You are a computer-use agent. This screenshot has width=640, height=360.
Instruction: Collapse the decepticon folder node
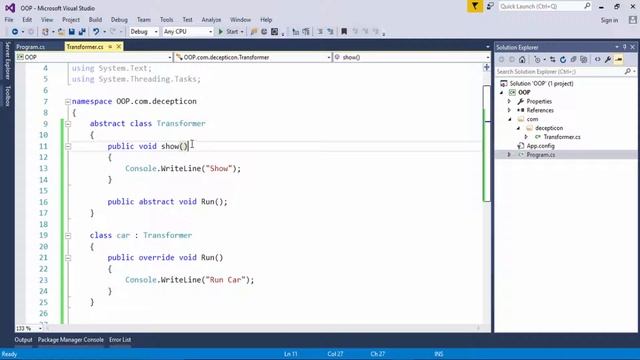pos(518,128)
